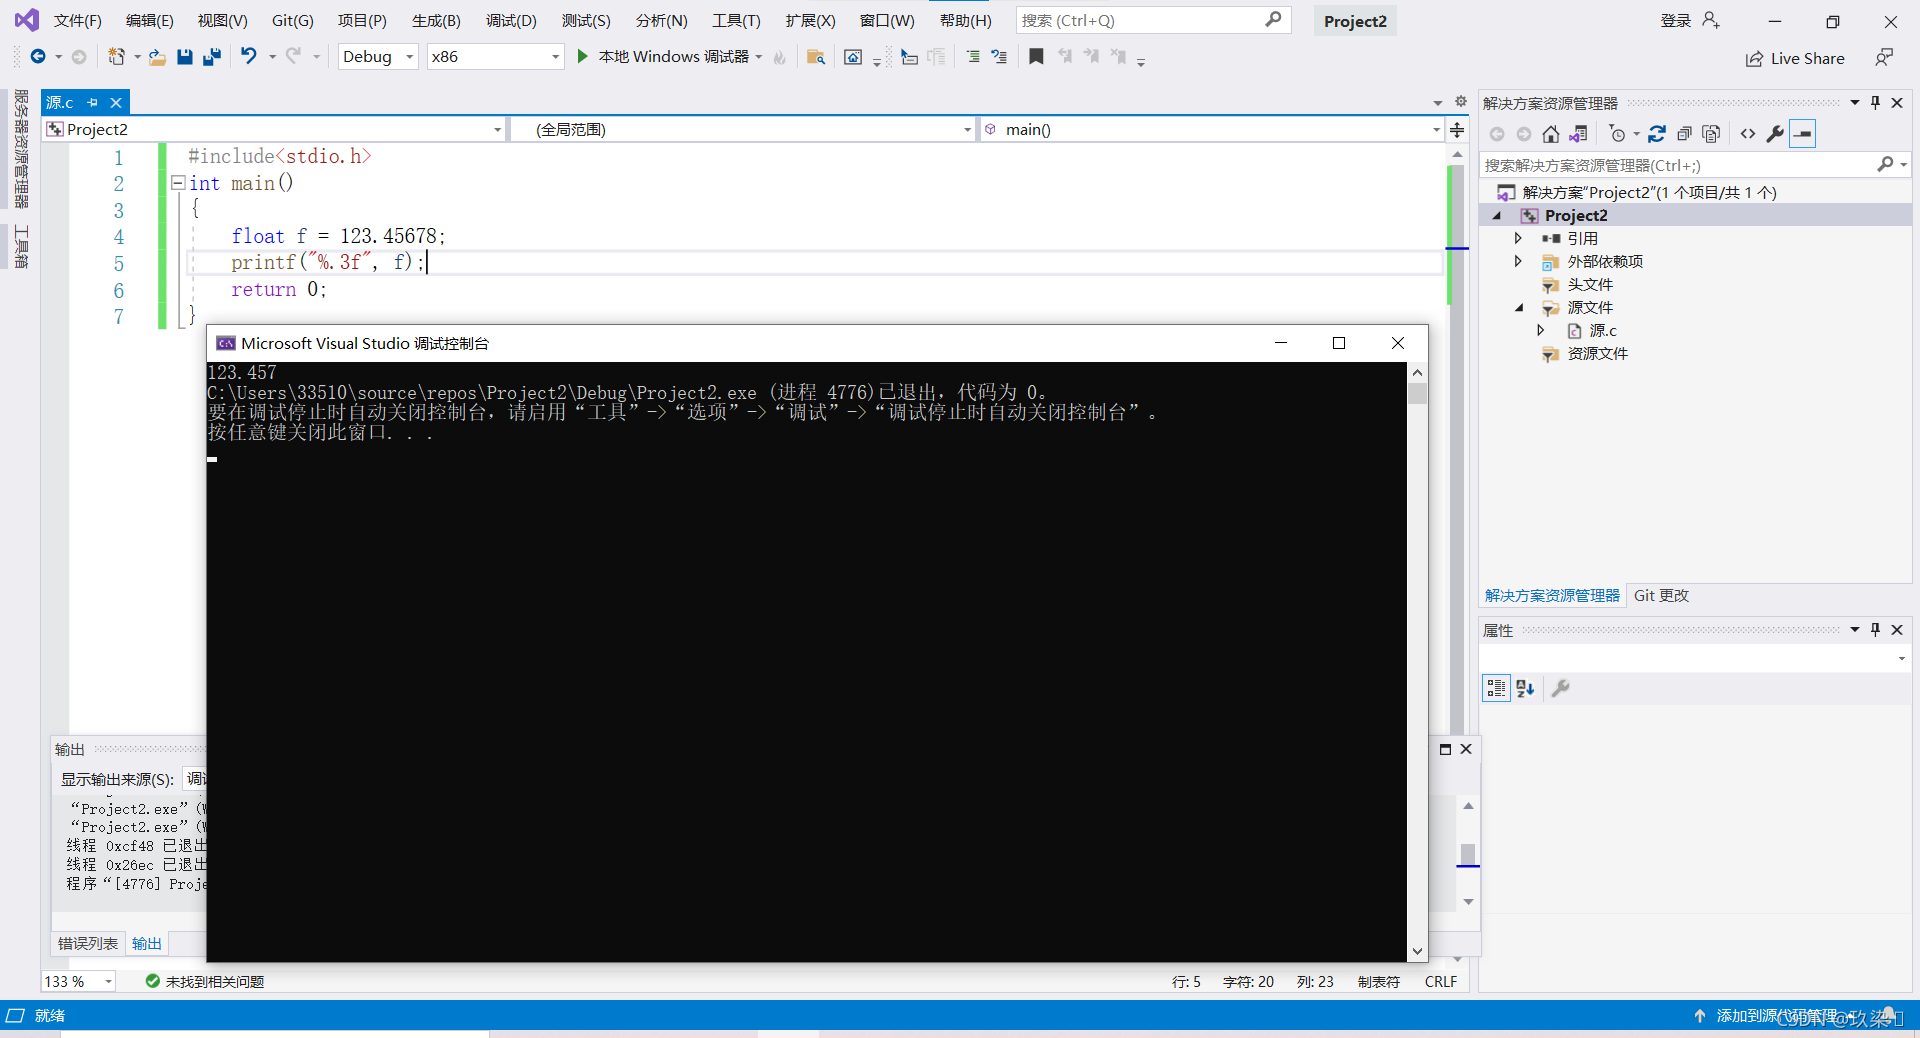Screen dimensions: 1920x1038
Task: Comment out selected lines icon
Action: pyautogui.click(x=972, y=57)
